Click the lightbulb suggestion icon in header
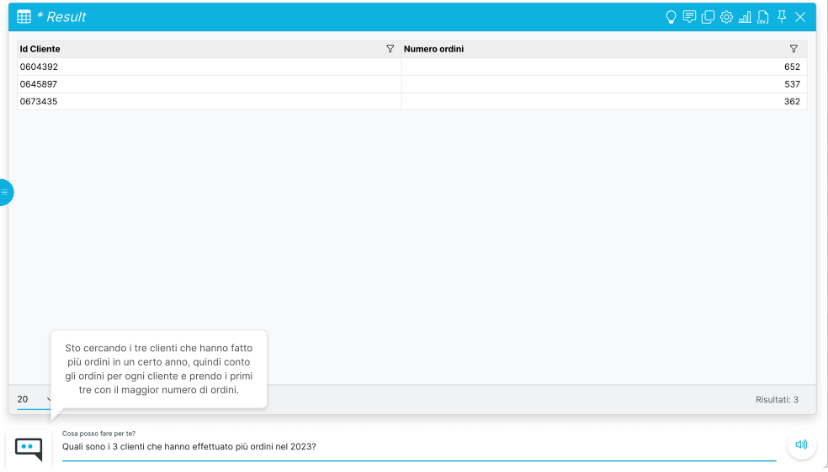Viewport: 828px width, 472px height. point(671,17)
